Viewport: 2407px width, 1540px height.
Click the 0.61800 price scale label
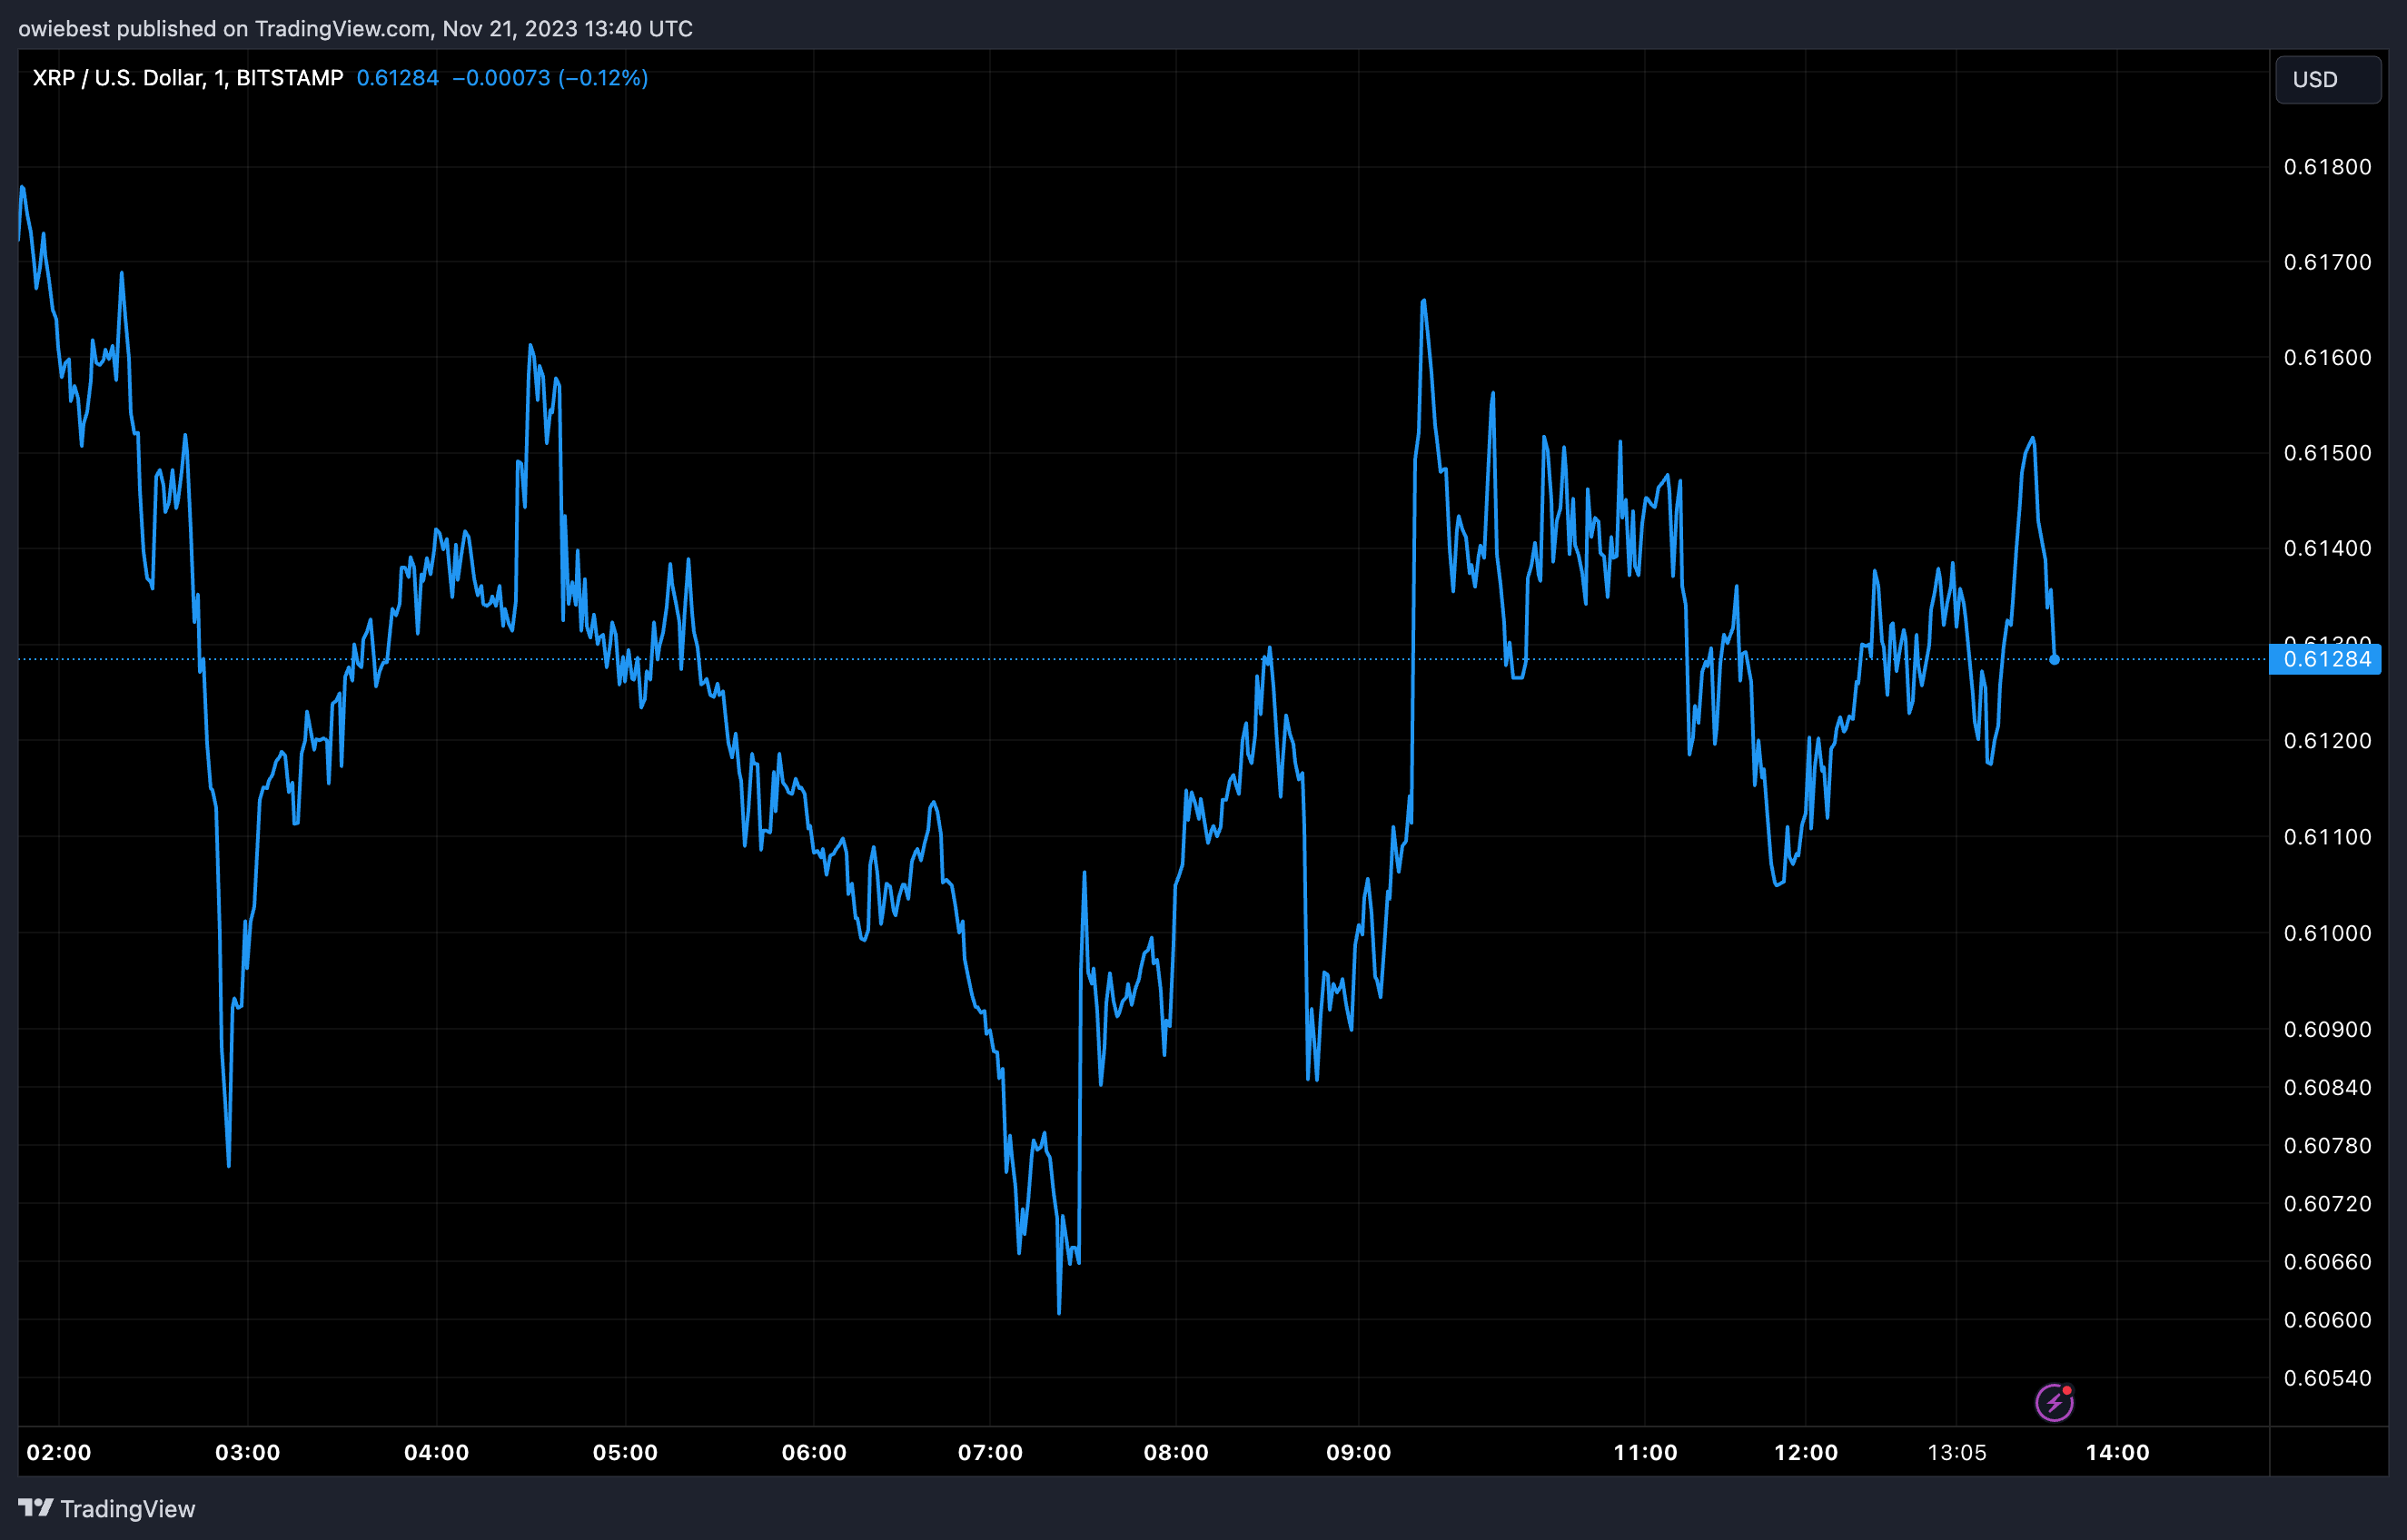tap(2327, 167)
